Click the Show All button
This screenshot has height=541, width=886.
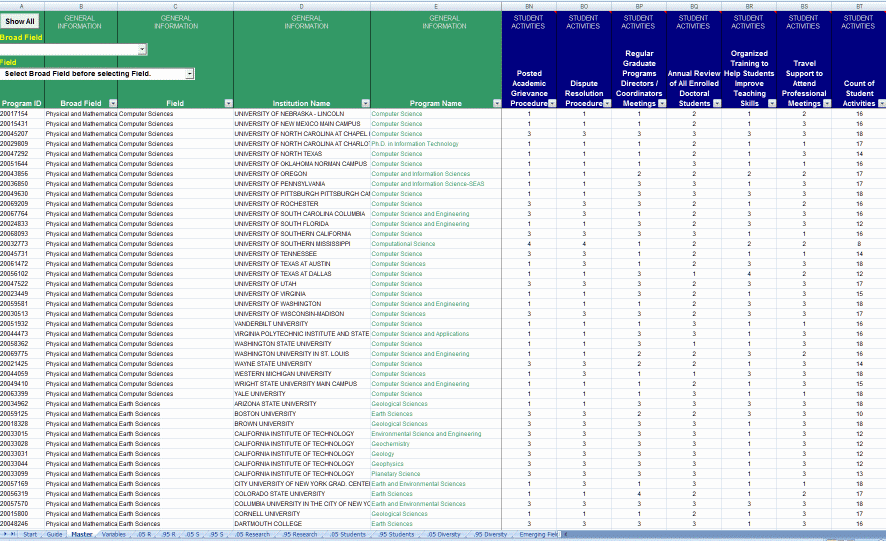point(20,21)
